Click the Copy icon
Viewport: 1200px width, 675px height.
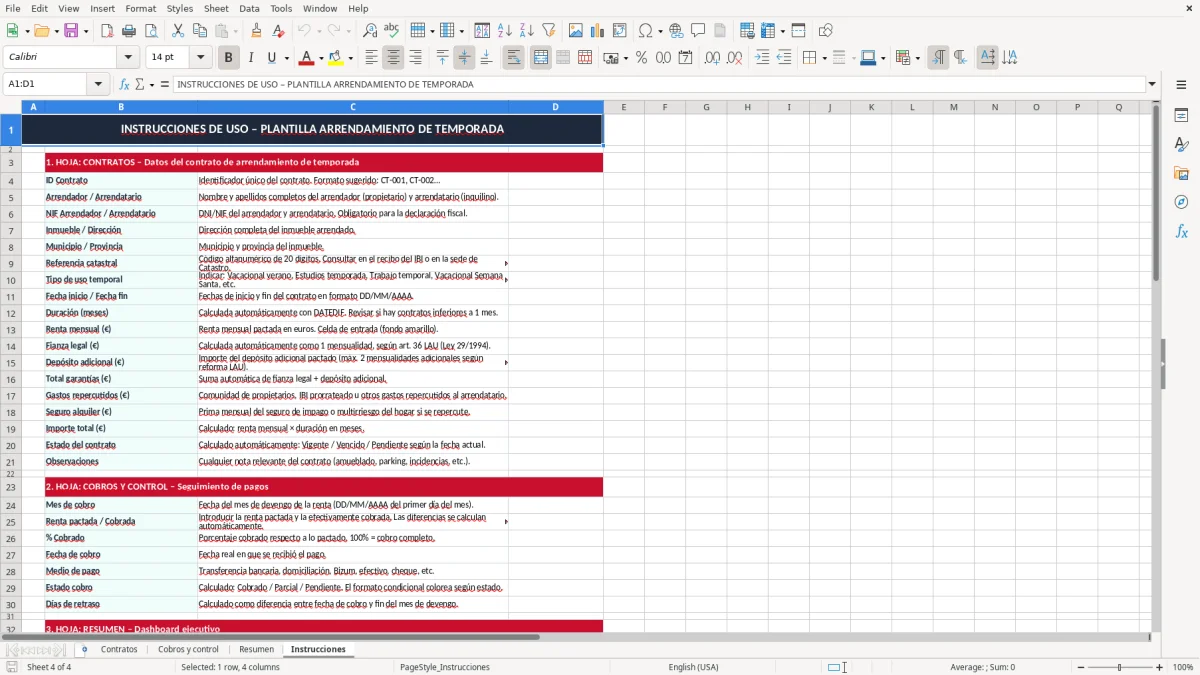click(200, 31)
